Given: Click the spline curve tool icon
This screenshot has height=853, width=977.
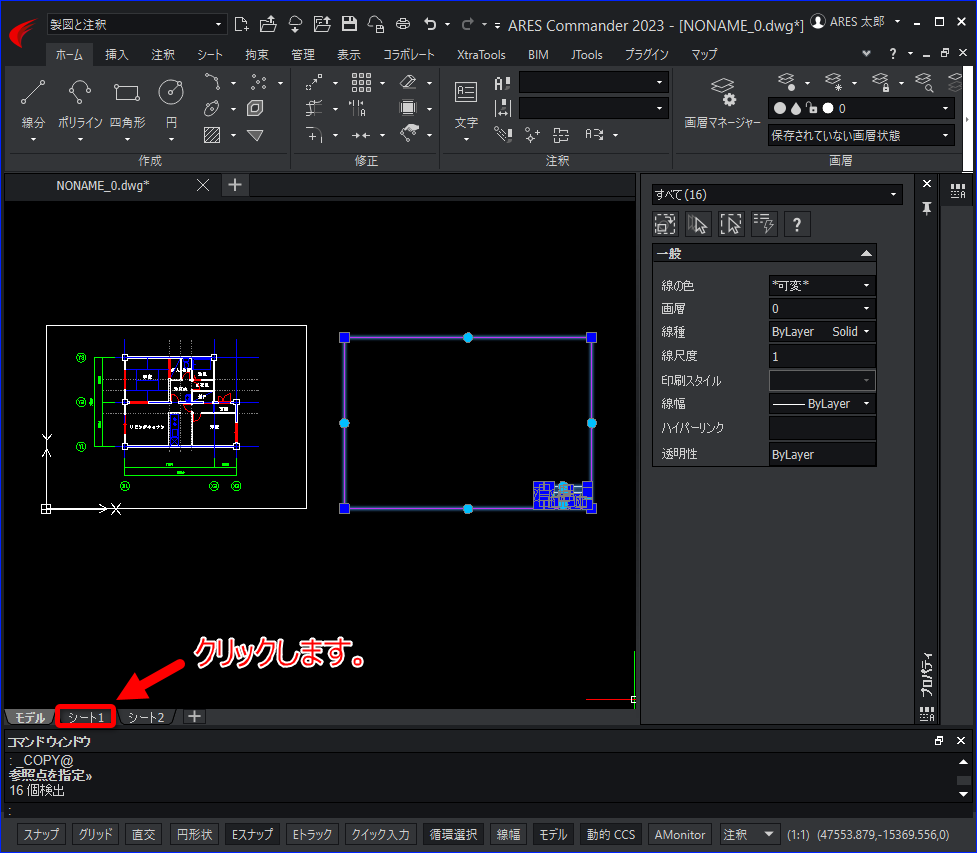Looking at the screenshot, I should [x=212, y=82].
